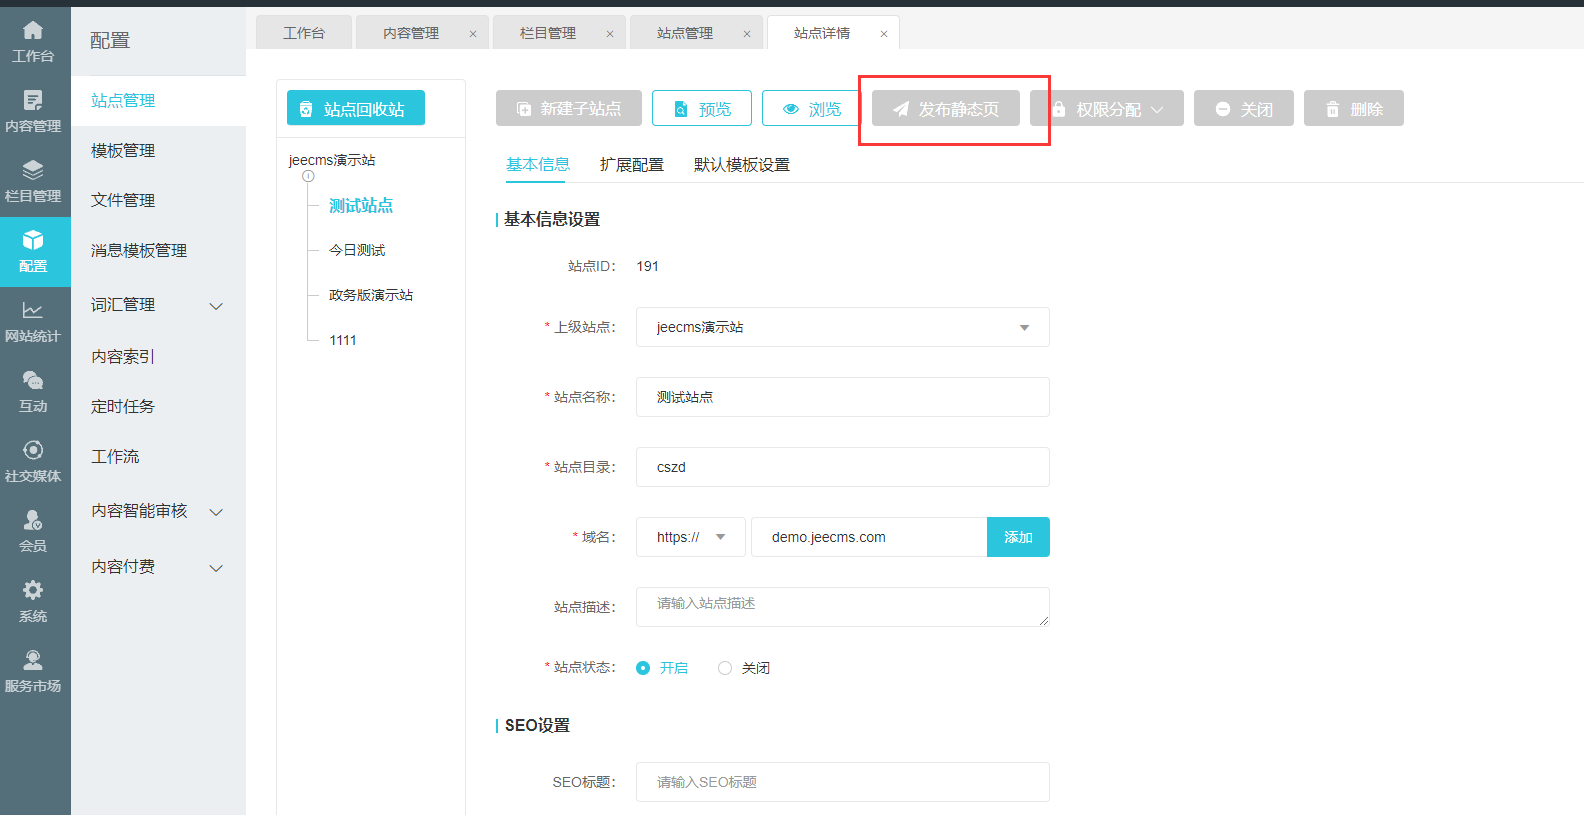Switch to the 默认模板设置 tab
This screenshot has width=1584, height=815.
point(741,165)
